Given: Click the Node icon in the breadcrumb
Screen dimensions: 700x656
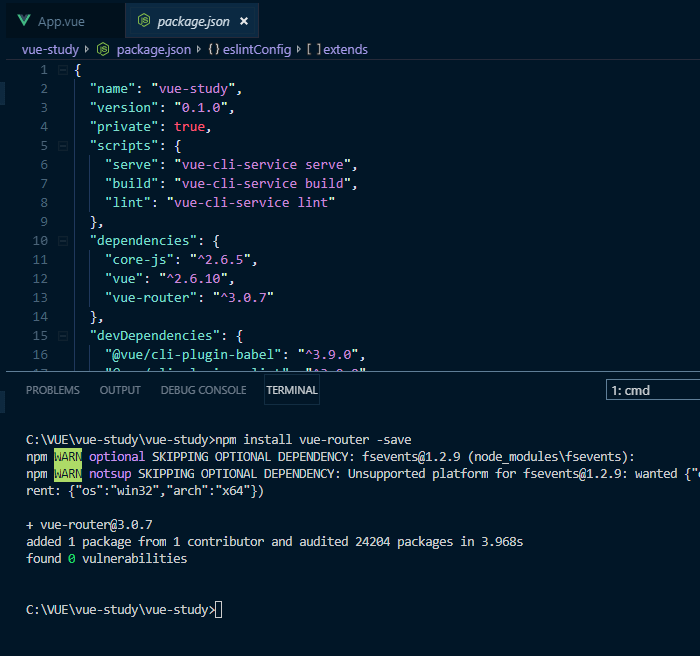Looking at the screenshot, I should (103, 49).
